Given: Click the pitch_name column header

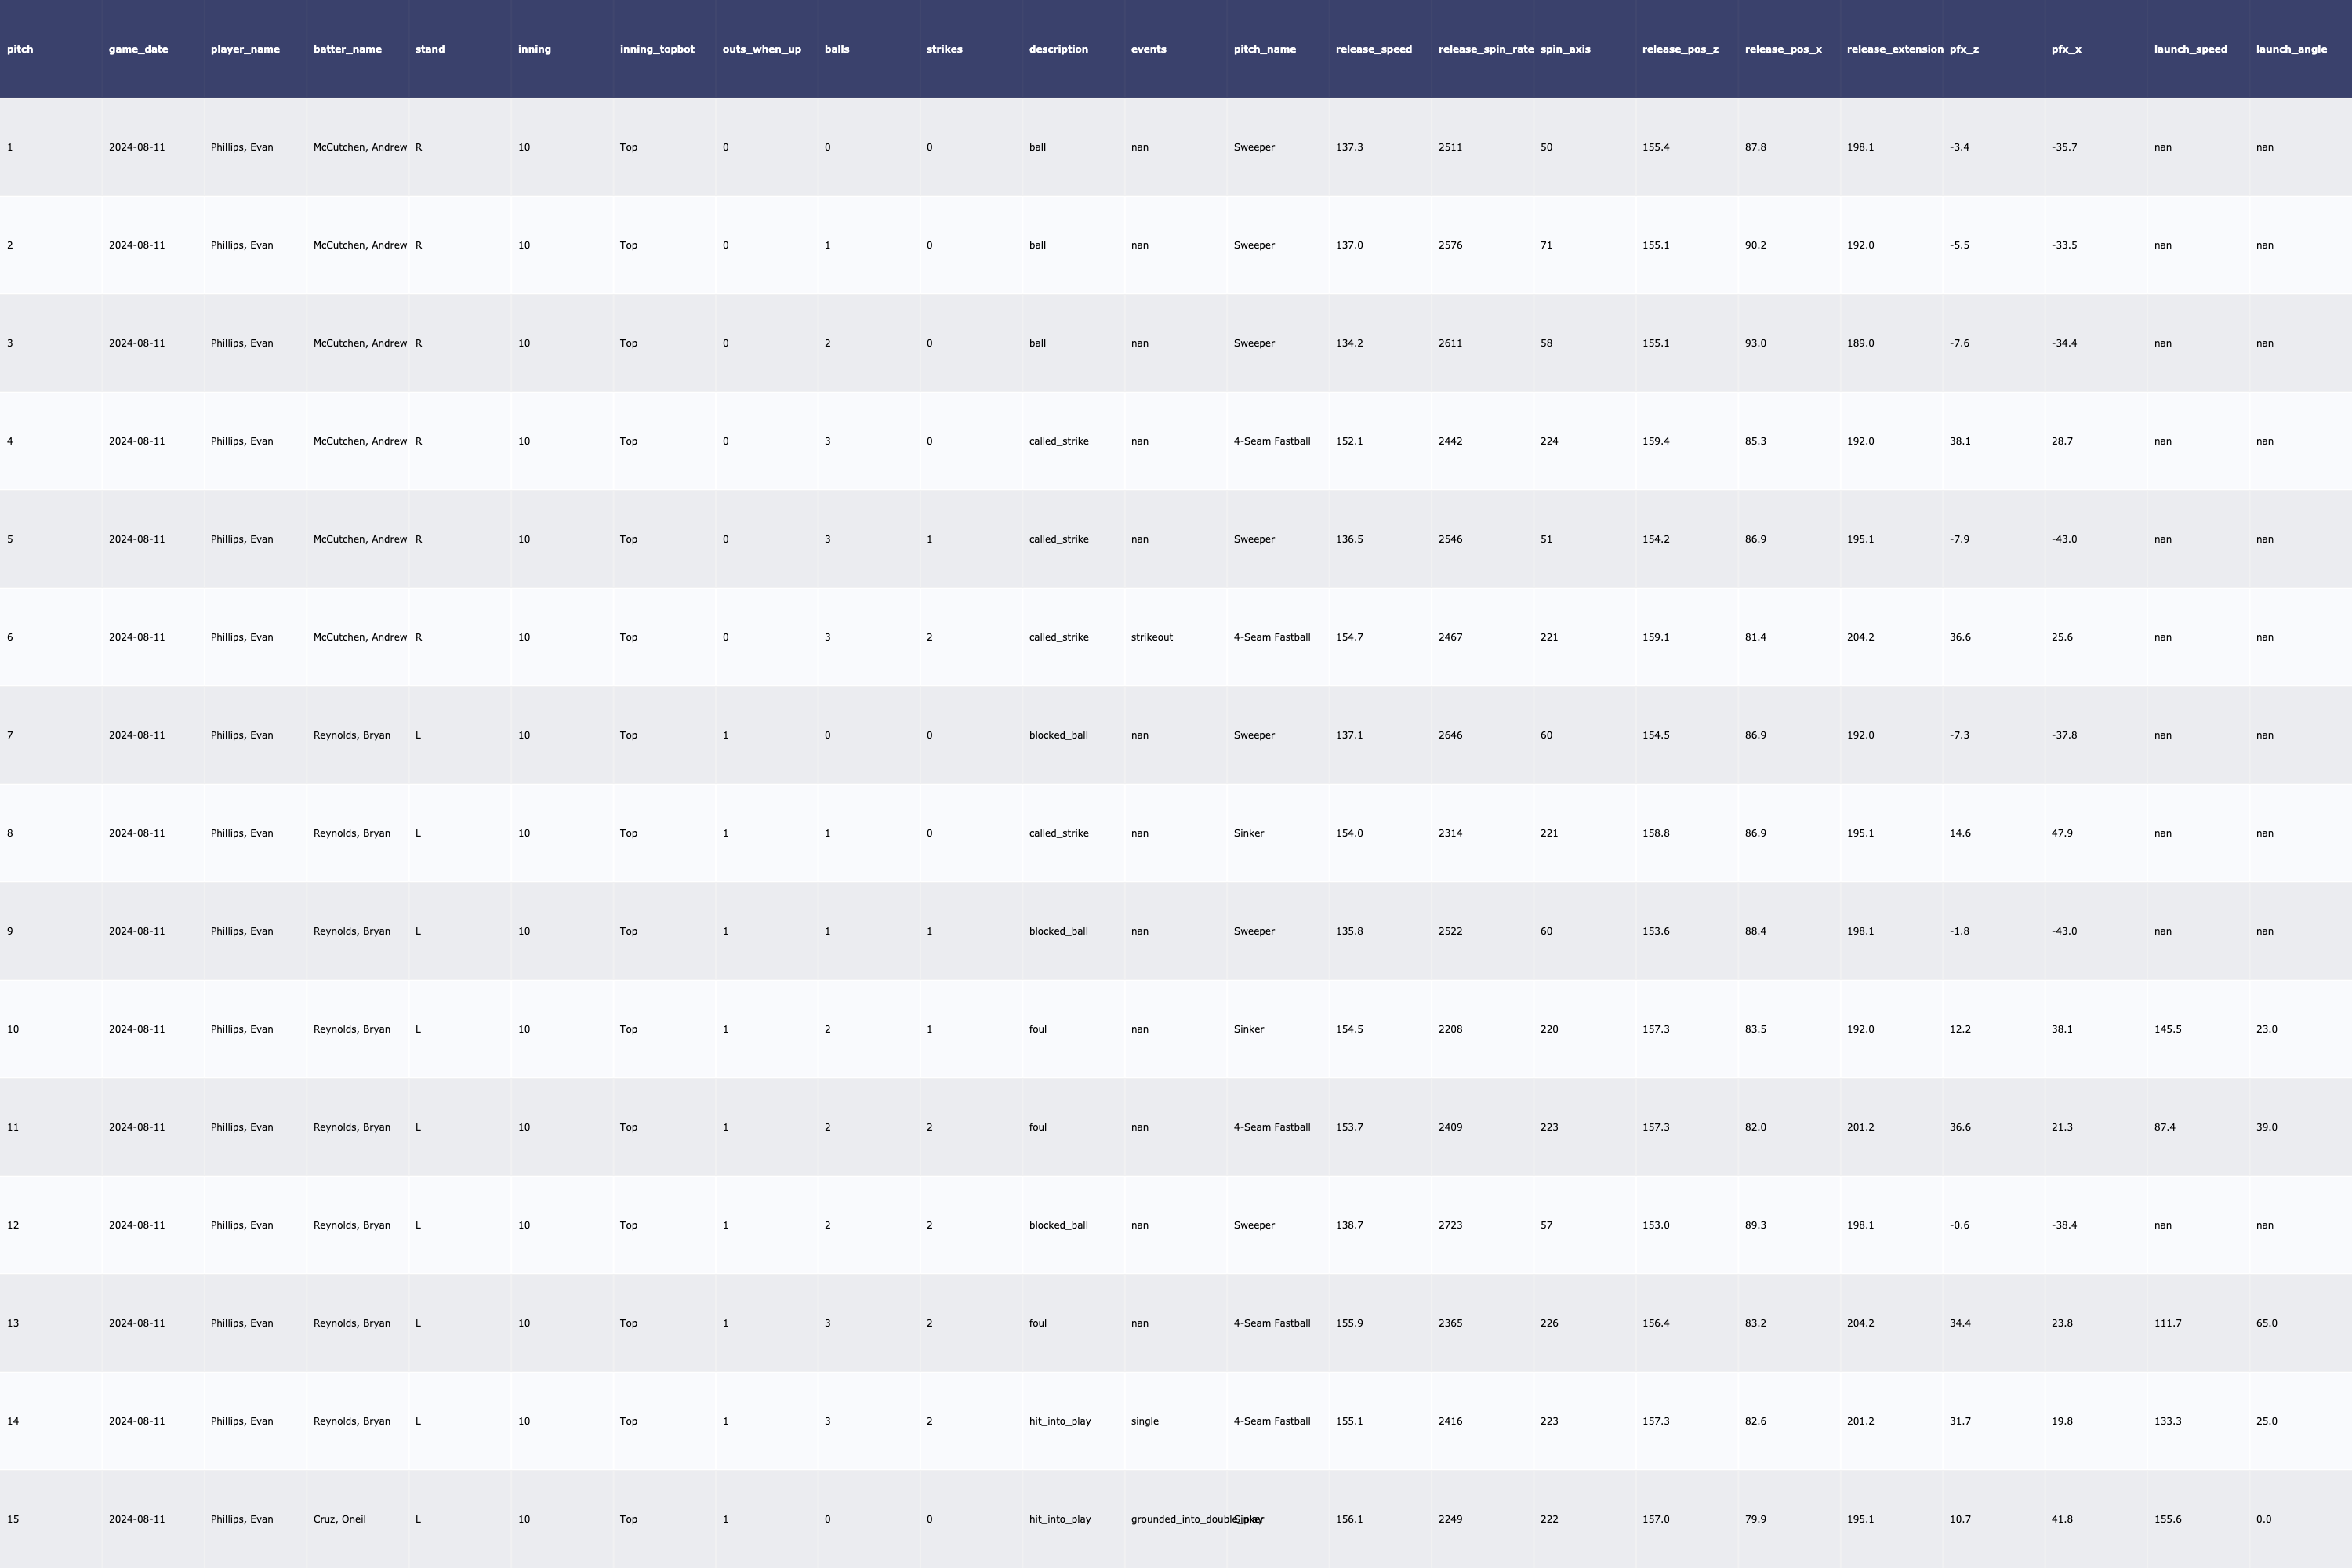Looking at the screenshot, I should [x=1264, y=49].
